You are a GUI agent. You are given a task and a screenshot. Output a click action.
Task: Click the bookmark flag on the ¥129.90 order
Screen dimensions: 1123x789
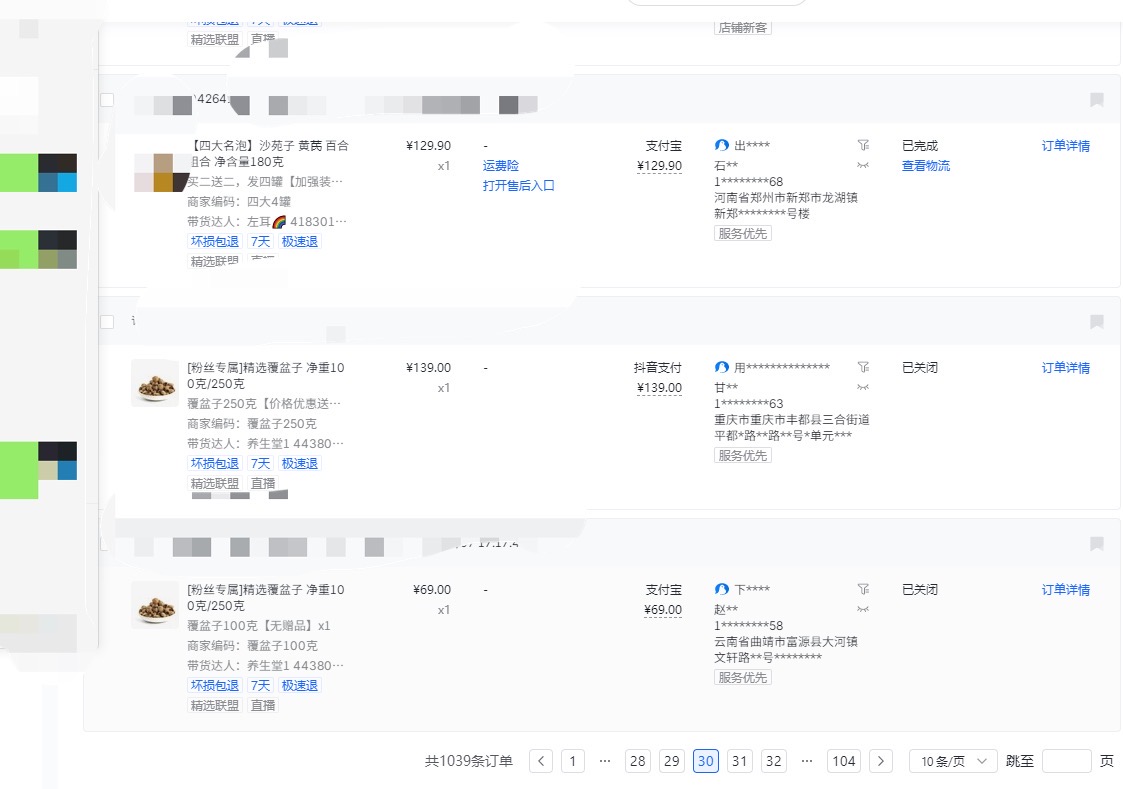click(x=1096, y=100)
